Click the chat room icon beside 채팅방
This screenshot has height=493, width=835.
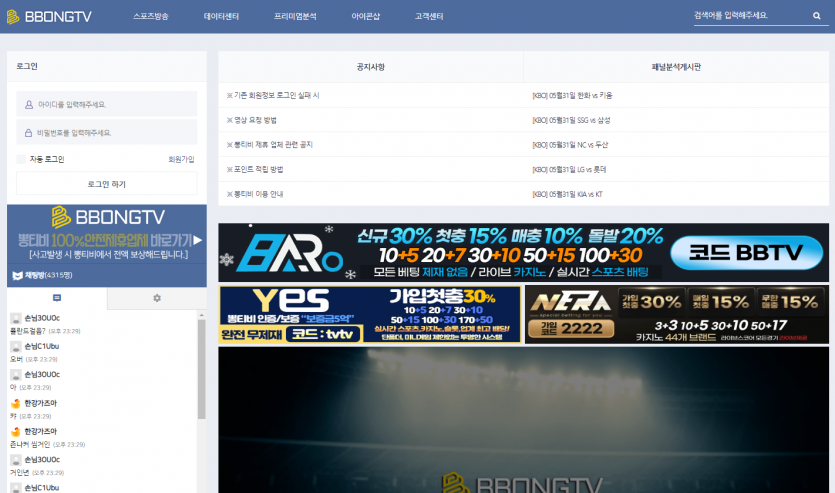point(18,275)
